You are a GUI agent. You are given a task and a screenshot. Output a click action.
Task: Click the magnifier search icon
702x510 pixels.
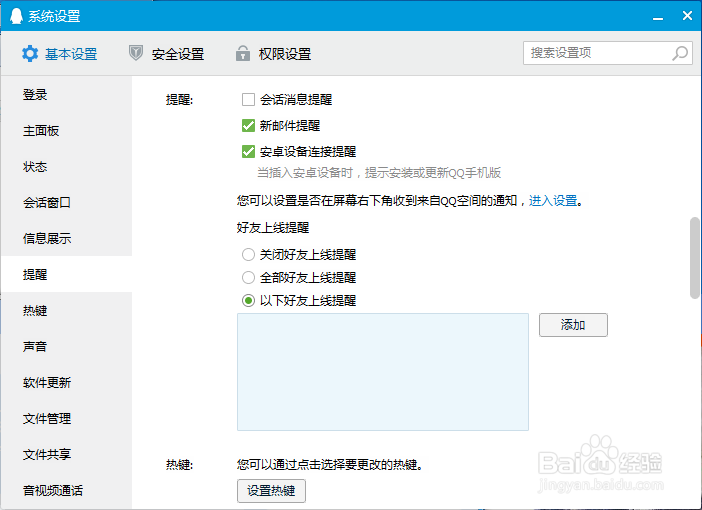pos(680,53)
